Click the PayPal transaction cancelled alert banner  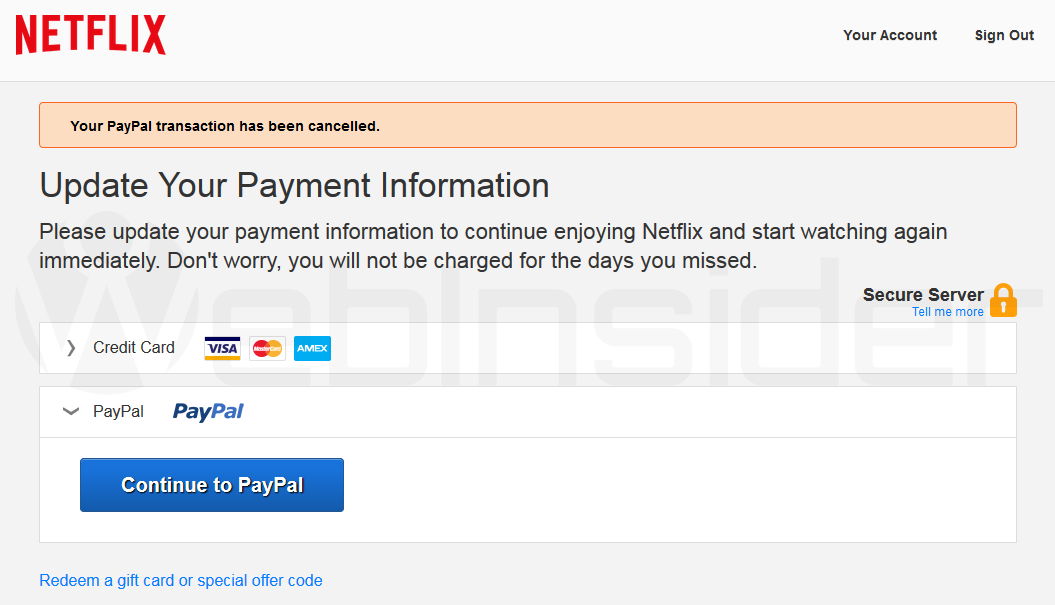(x=527, y=125)
